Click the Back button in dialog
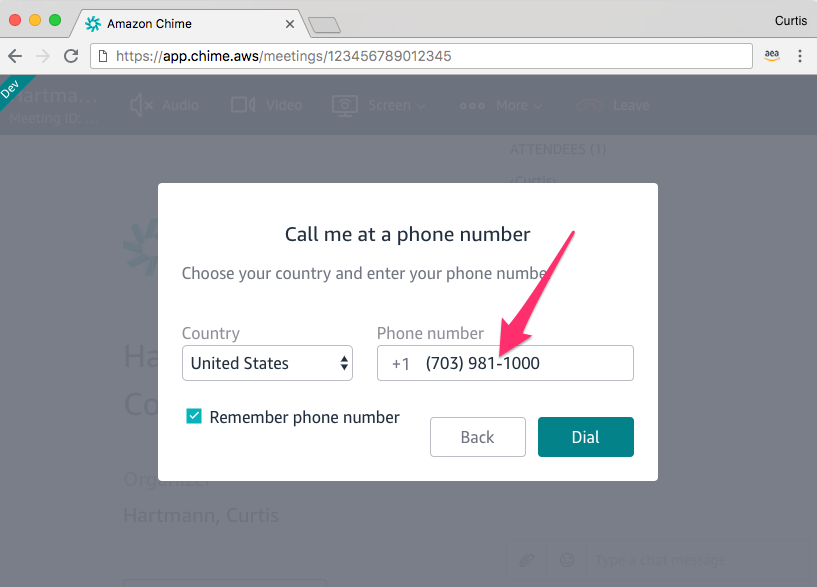Screen dimensions: 817x587 tap(478, 437)
